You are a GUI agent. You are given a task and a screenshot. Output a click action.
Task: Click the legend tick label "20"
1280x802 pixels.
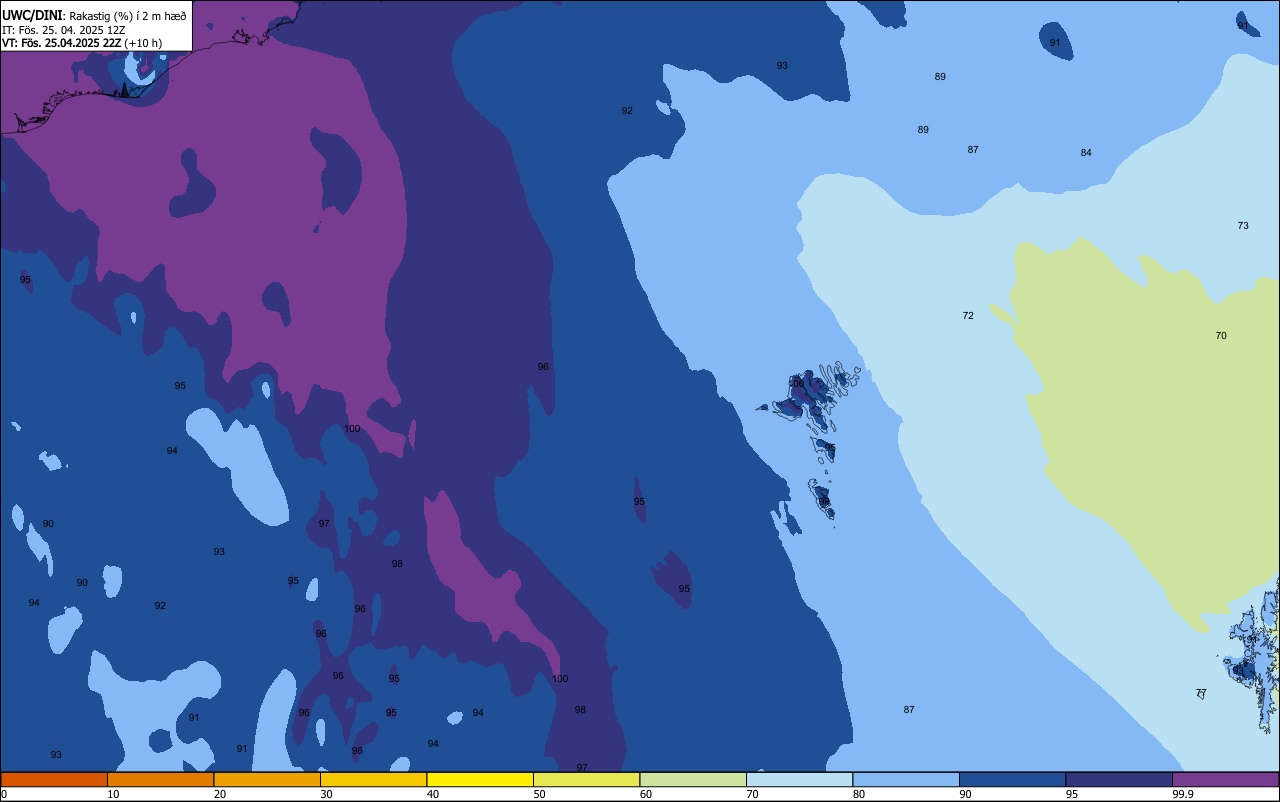pos(220,794)
